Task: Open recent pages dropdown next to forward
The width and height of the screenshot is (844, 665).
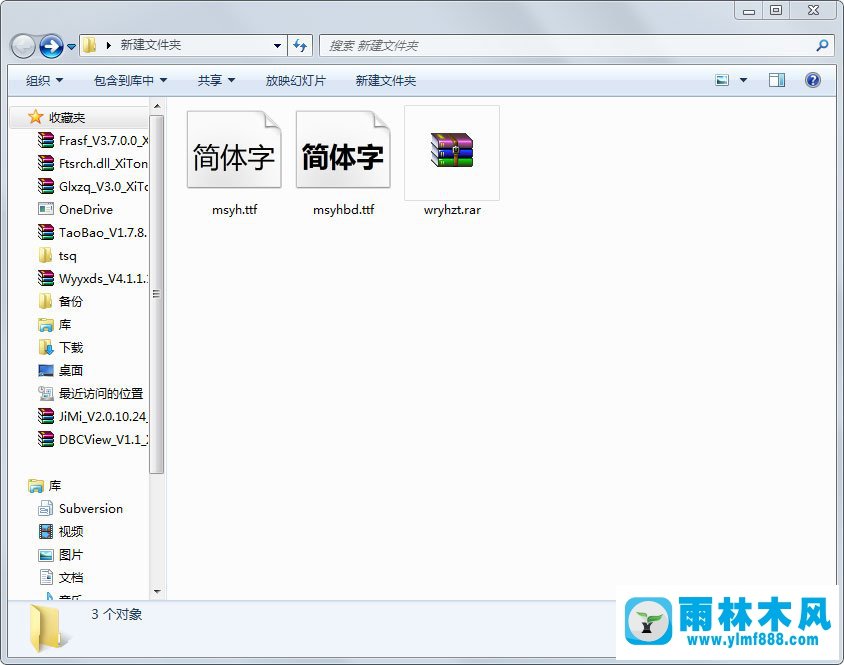Action: point(72,47)
